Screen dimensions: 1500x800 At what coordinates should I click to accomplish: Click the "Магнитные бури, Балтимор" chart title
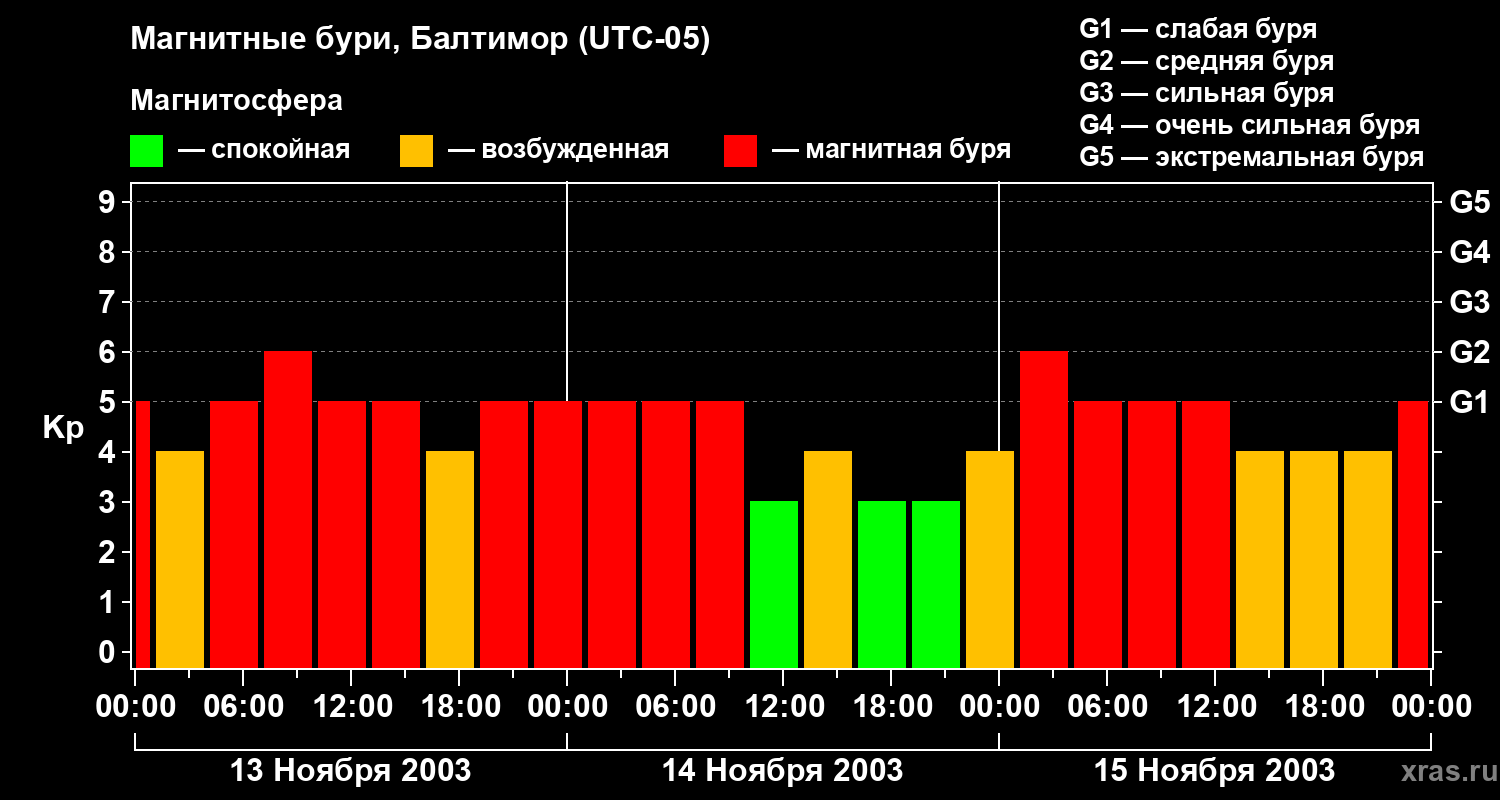420,40
